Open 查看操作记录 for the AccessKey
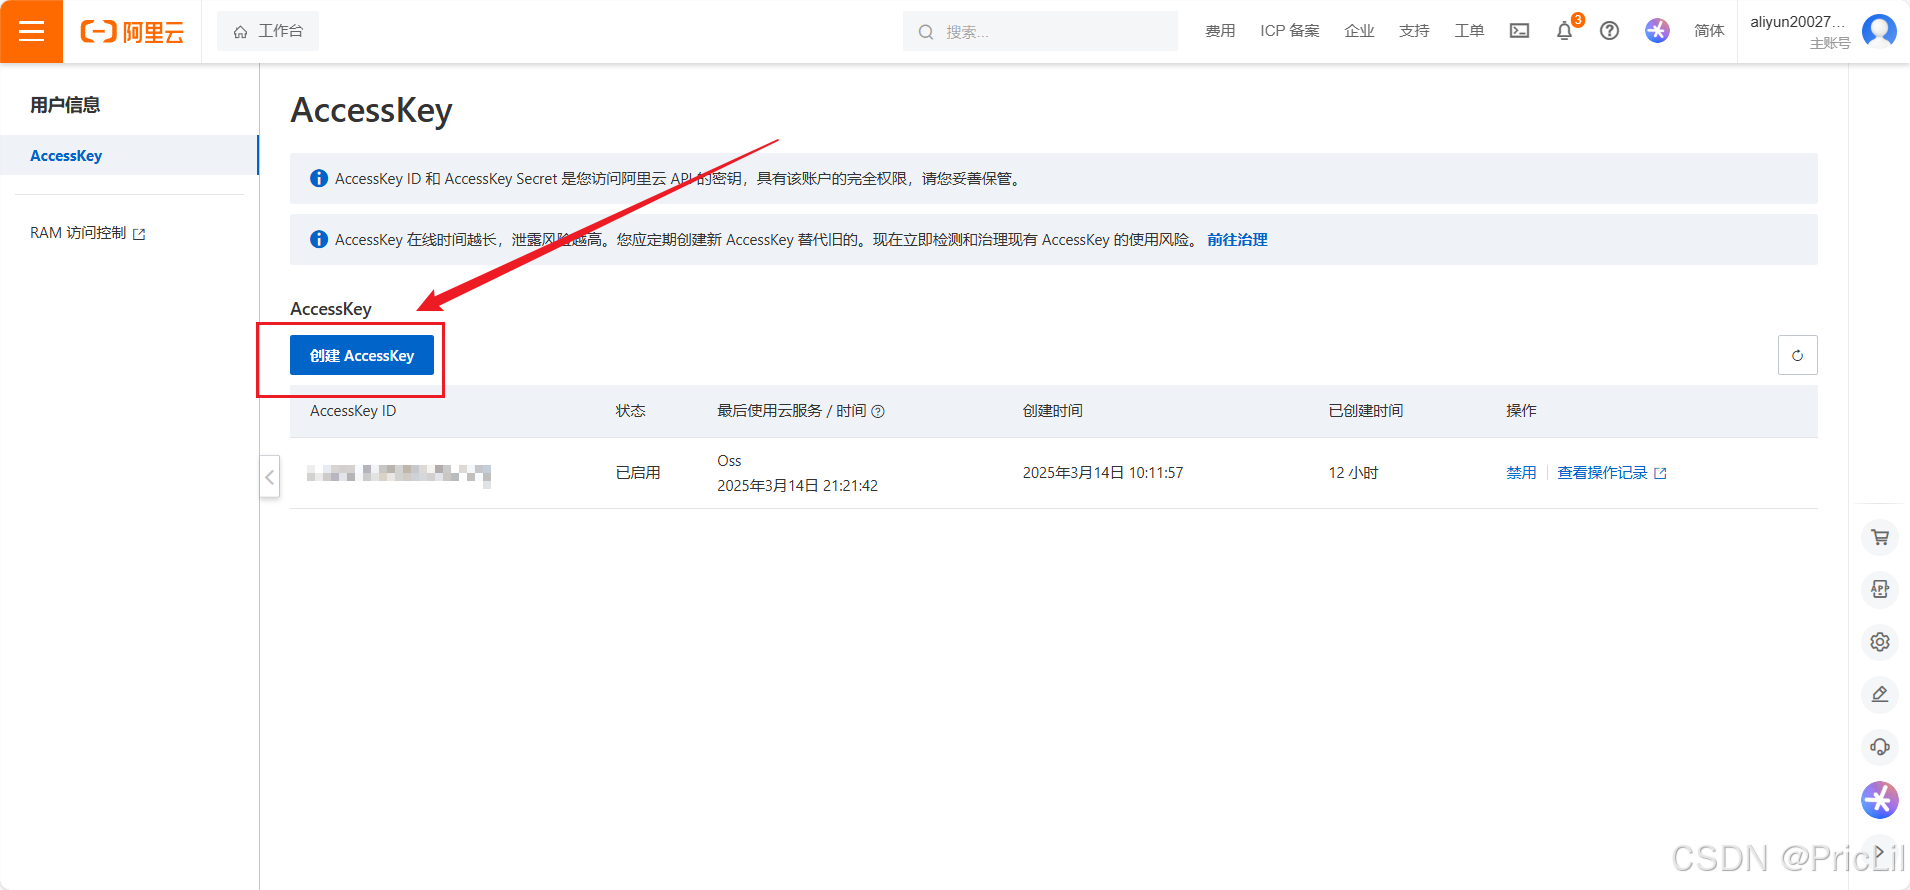The image size is (1910, 890). point(1612,472)
